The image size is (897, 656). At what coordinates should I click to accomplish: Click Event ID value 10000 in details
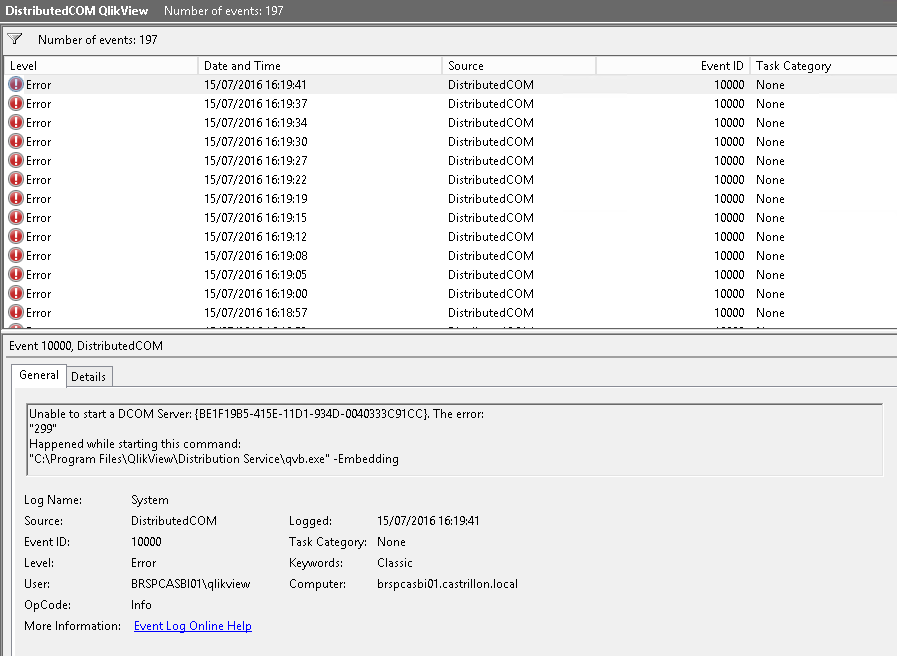(146, 542)
